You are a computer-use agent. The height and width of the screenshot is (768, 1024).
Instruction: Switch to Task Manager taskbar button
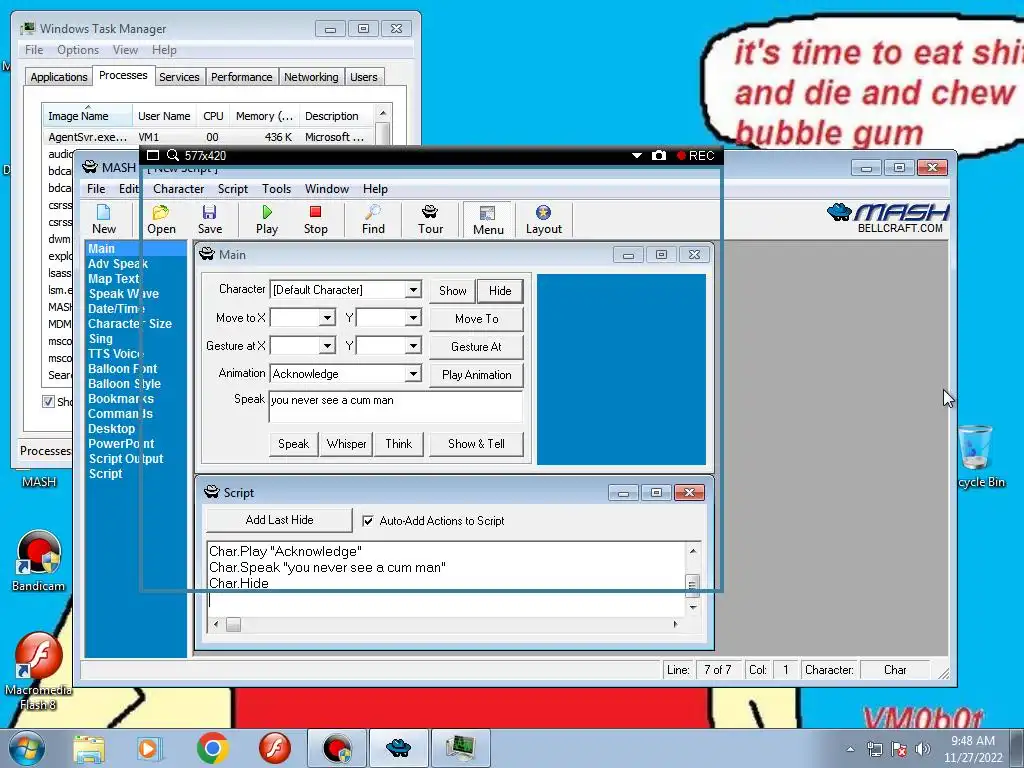pos(460,748)
